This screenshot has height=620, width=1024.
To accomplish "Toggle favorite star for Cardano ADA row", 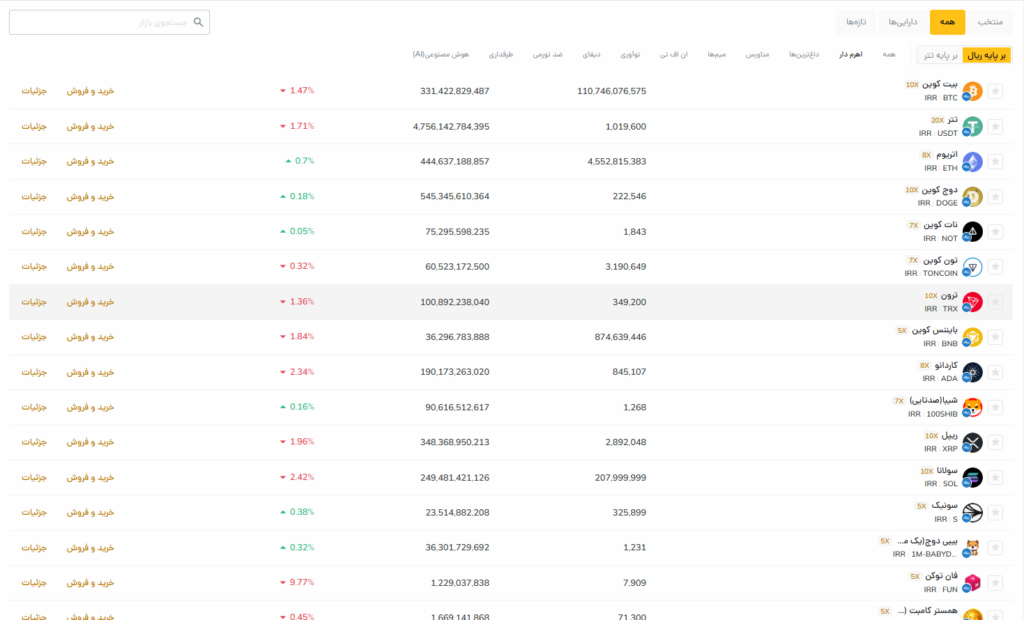I will pos(995,372).
